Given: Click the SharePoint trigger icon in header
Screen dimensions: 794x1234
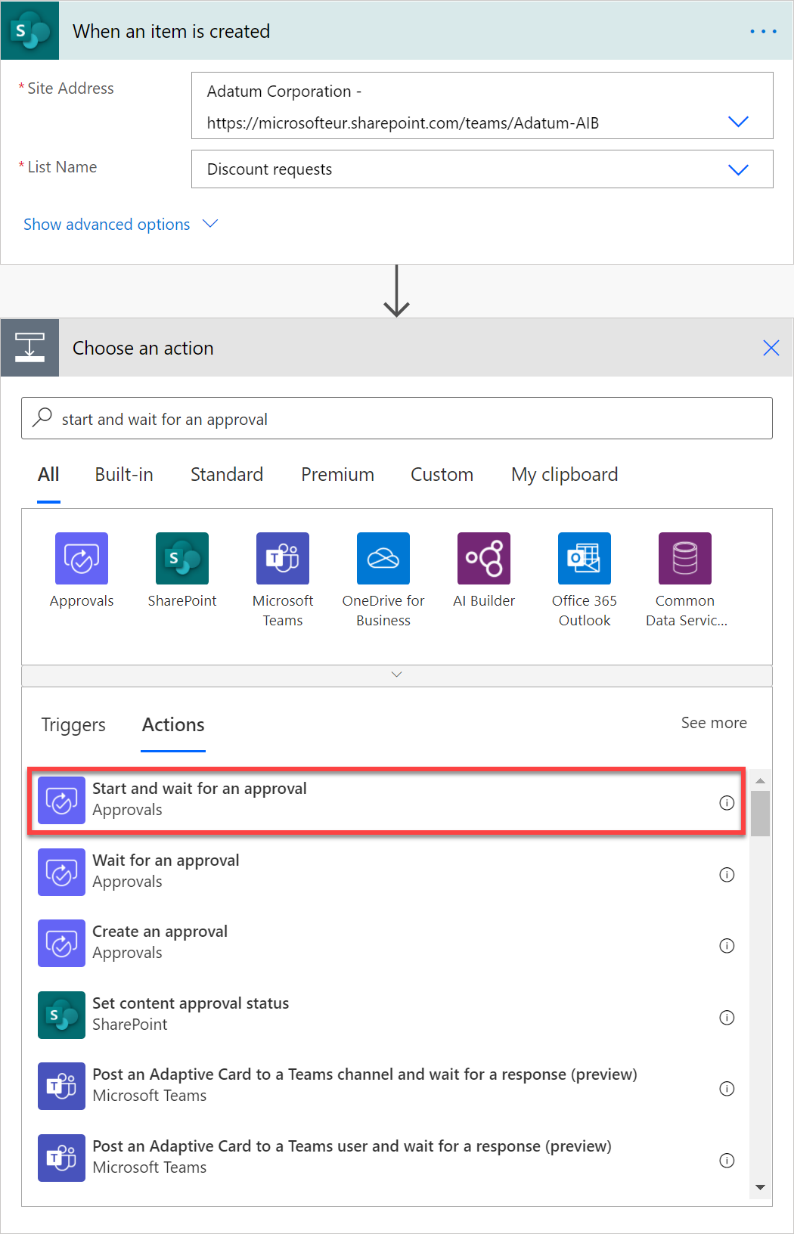Looking at the screenshot, I should click(x=30, y=31).
